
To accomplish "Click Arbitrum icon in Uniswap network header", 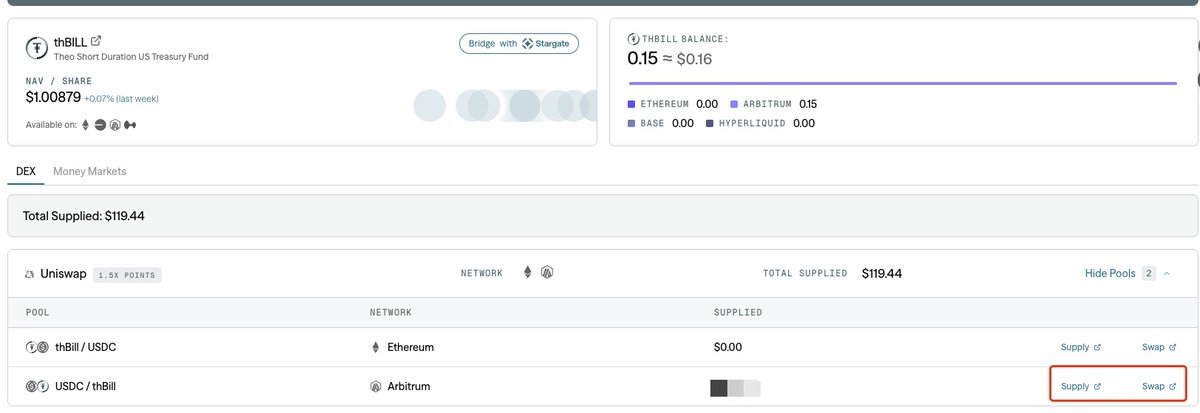I will coord(547,273).
